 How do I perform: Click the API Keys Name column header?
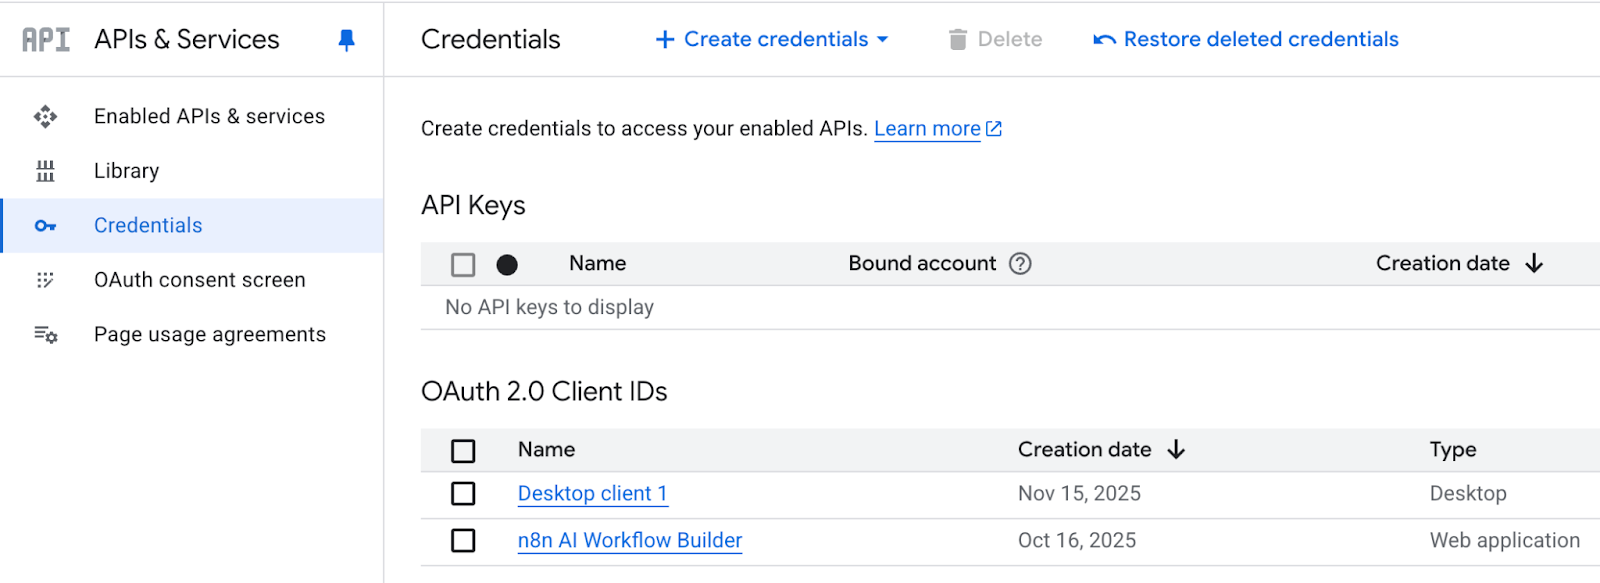[598, 264]
